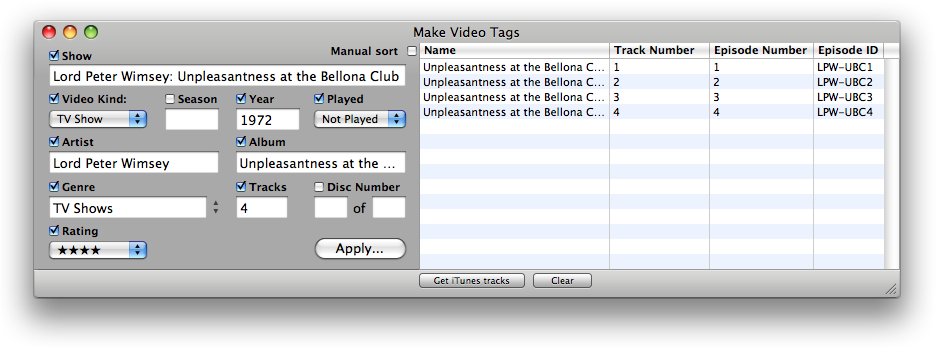The image size is (941, 364).
Task: Enable the Disc Number checkbox
Action: (319, 187)
